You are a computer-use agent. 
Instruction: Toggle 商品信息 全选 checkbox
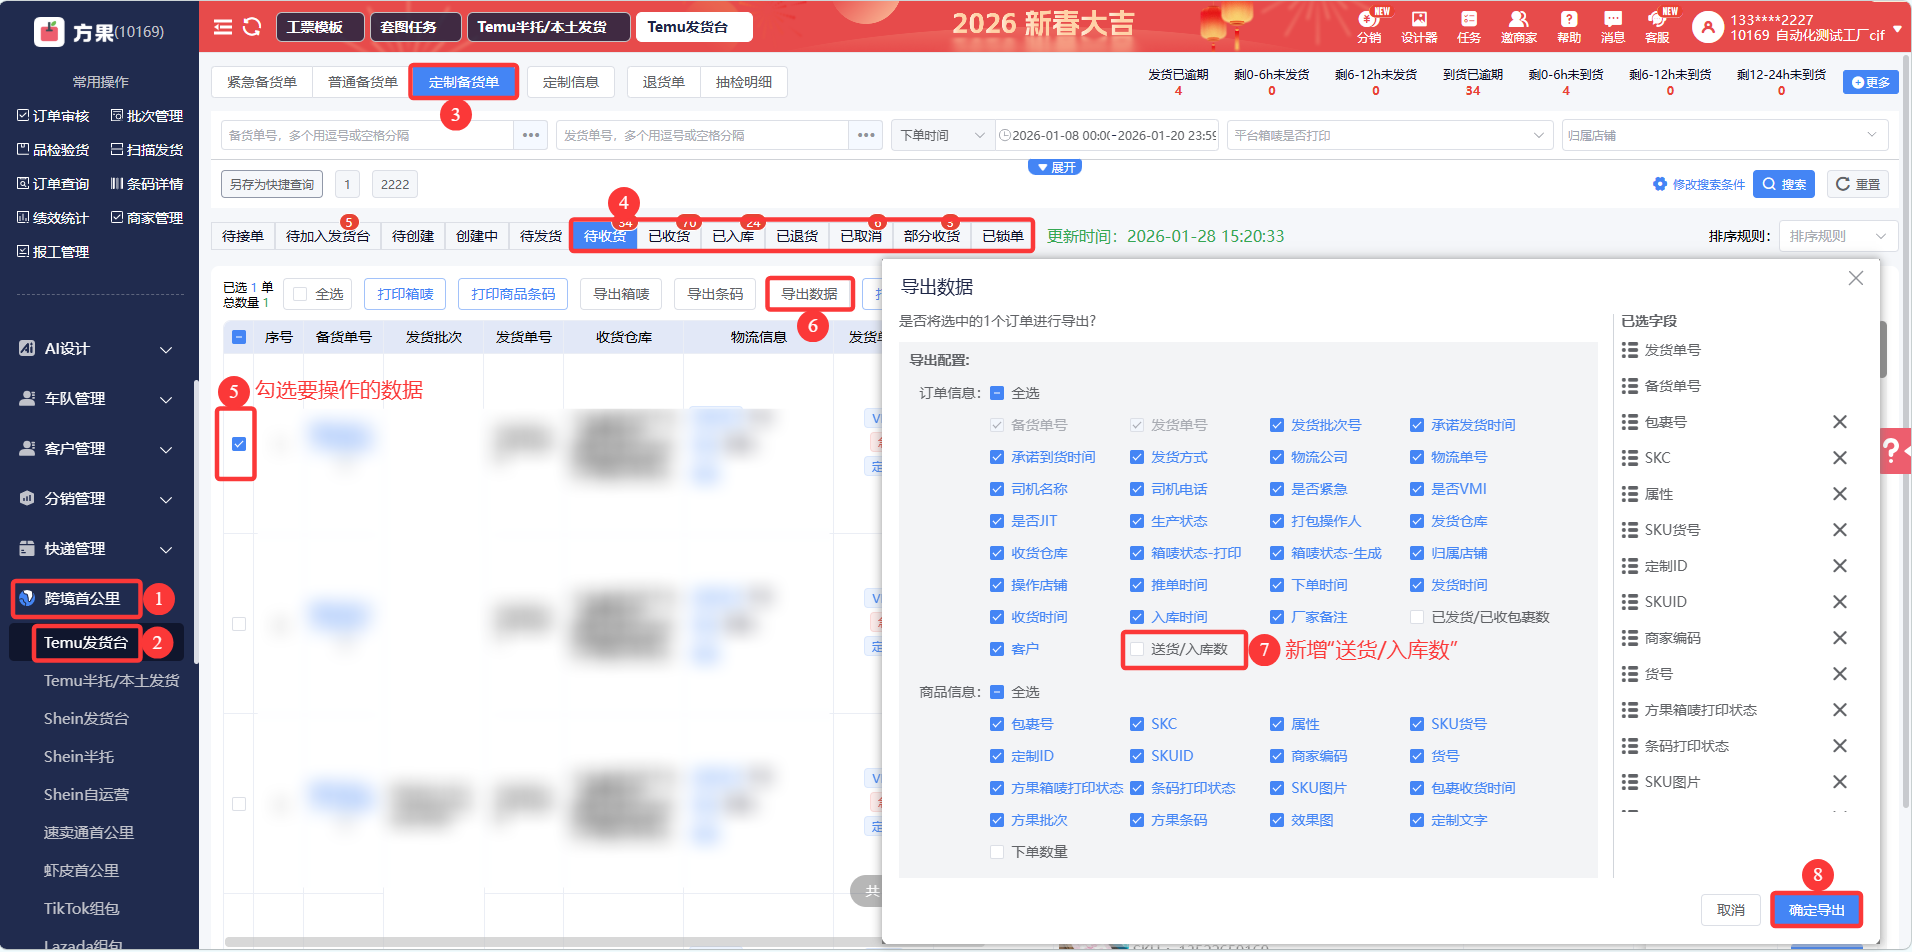[997, 692]
